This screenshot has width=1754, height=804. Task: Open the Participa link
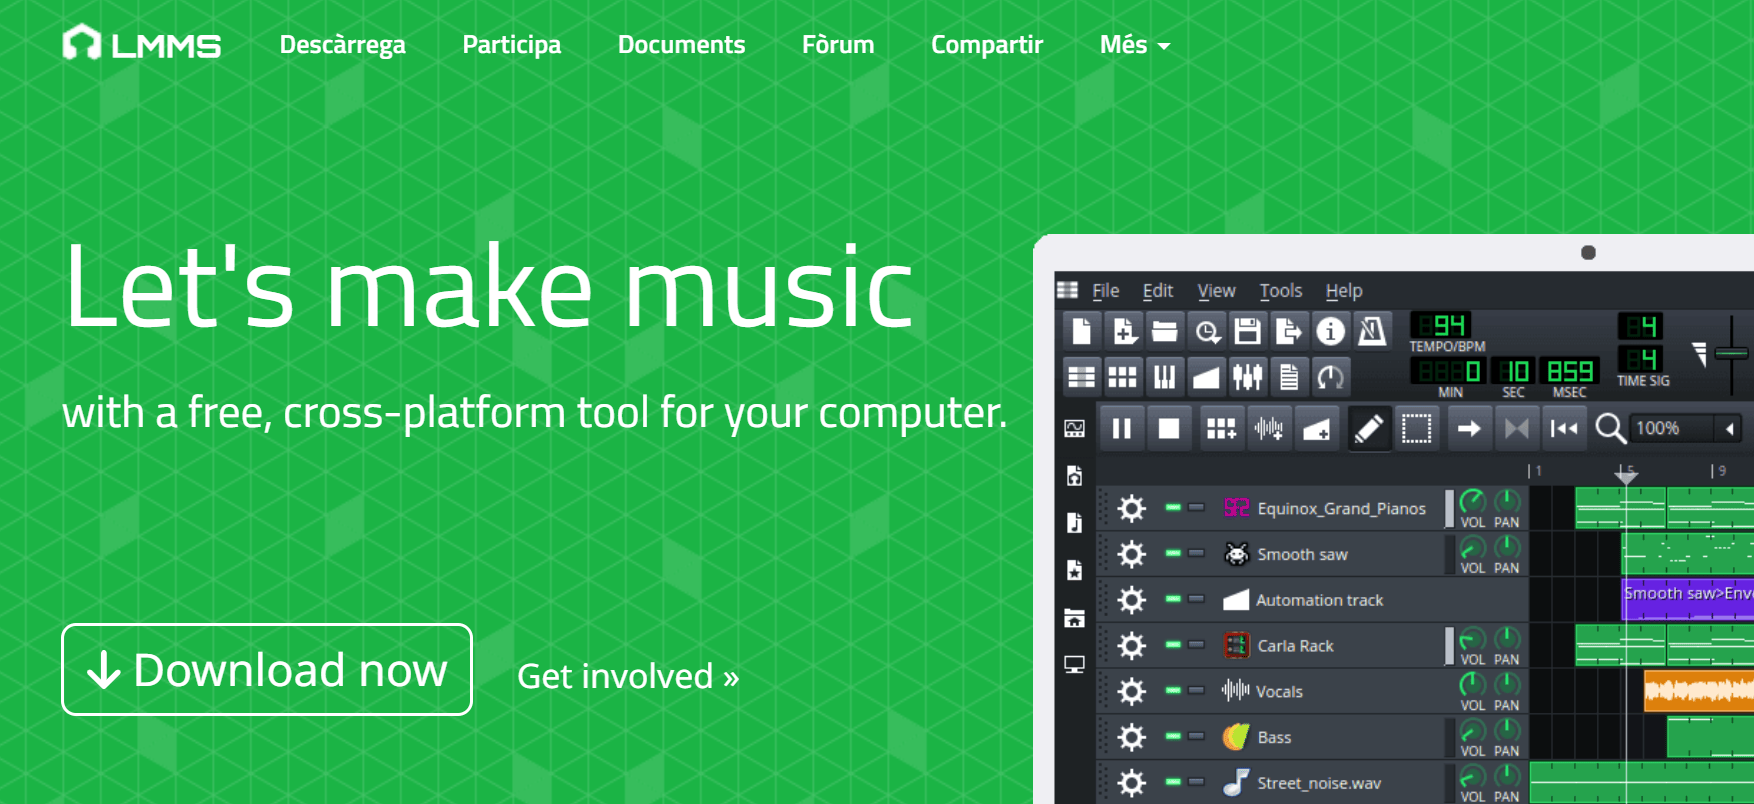tap(511, 45)
